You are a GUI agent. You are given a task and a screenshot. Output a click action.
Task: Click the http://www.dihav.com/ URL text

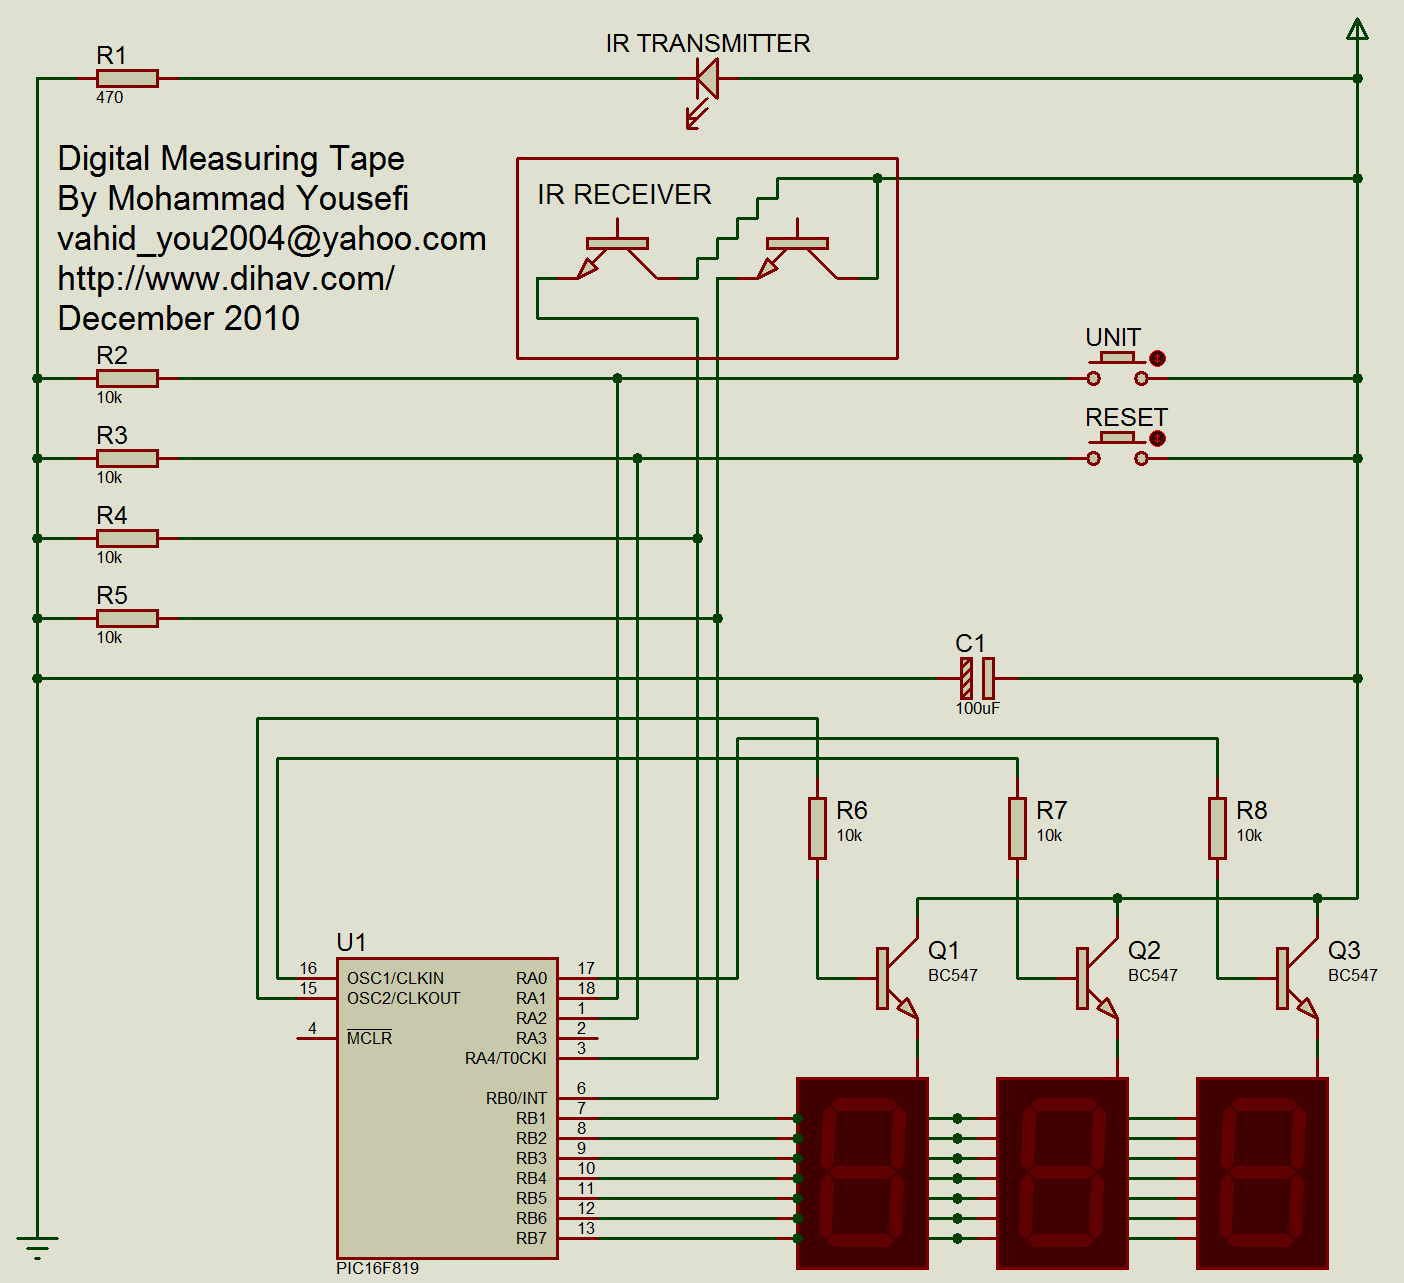226,278
